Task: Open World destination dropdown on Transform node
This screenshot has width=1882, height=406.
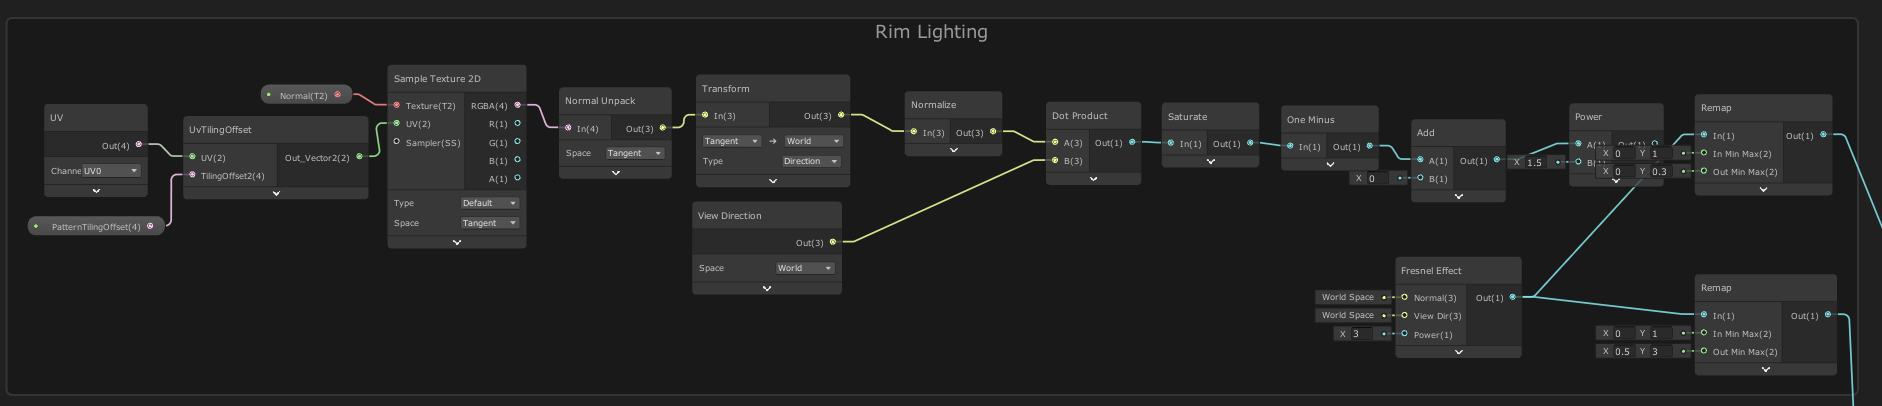Action: click(814, 141)
